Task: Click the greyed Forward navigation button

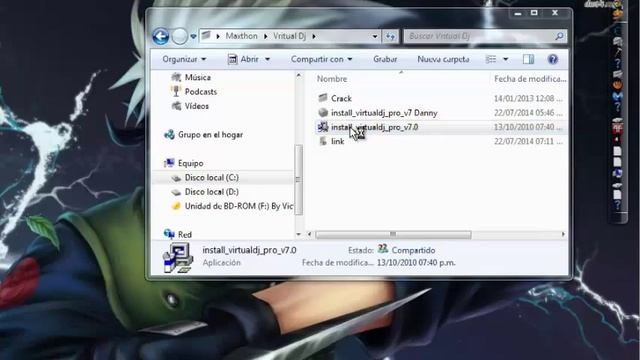Action: pyautogui.click(x=179, y=36)
